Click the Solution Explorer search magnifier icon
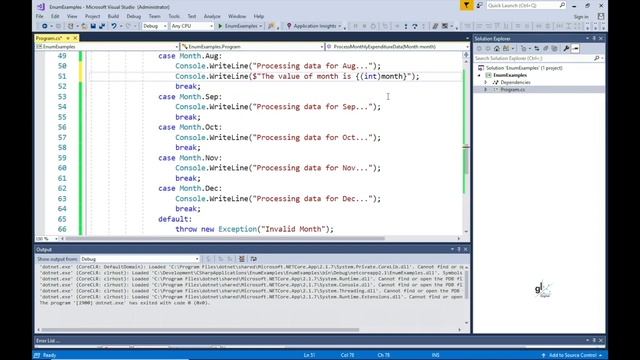The height and width of the screenshot is (360, 640). click(x=597, y=58)
